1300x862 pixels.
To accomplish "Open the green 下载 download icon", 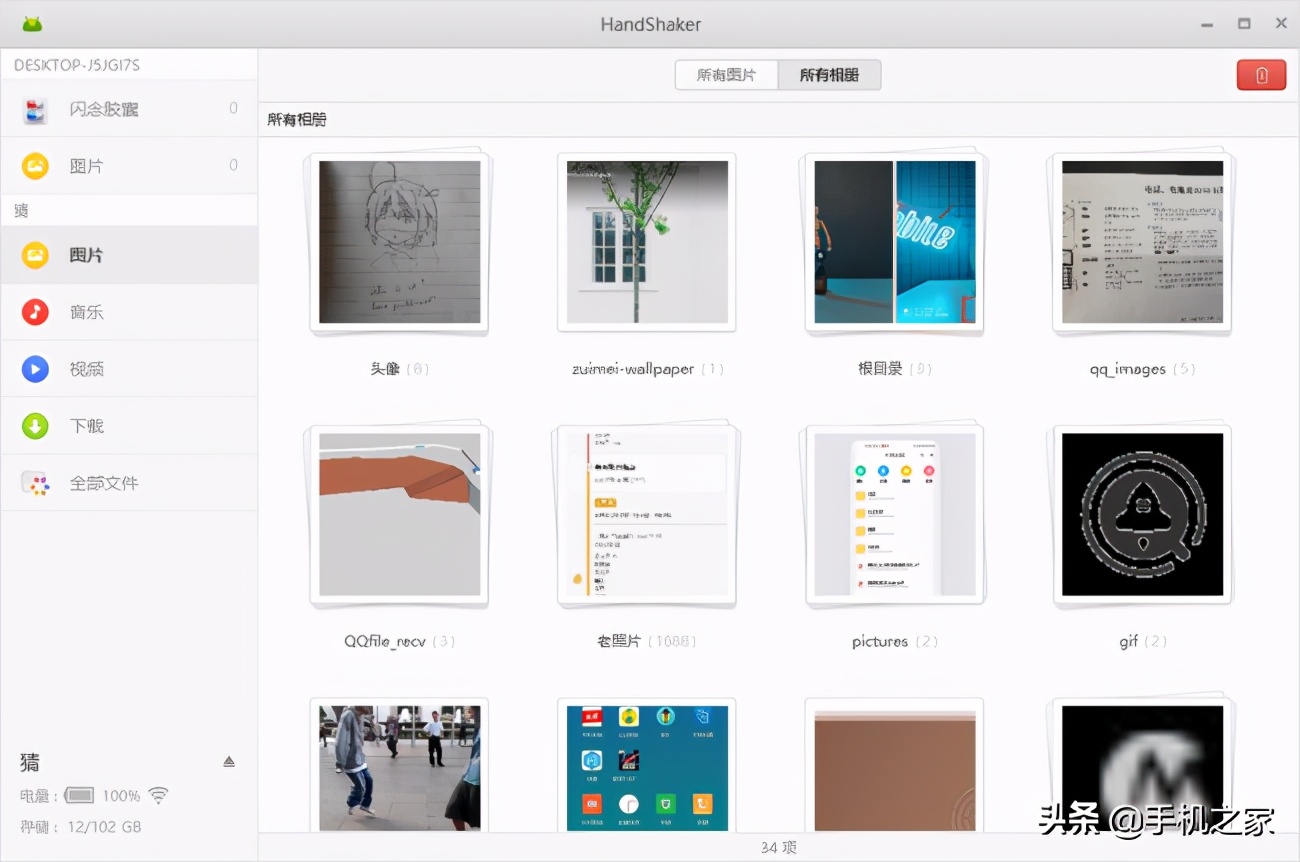I will pyautogui.click(x=36, y=426).
